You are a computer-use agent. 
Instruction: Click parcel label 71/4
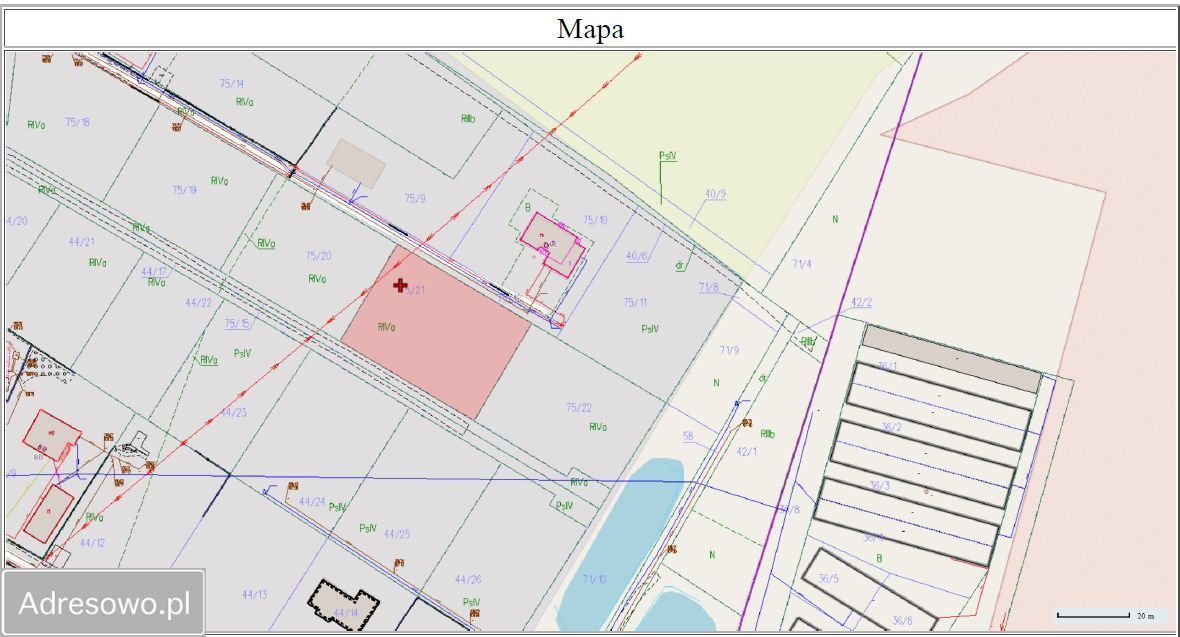[801, 264]
